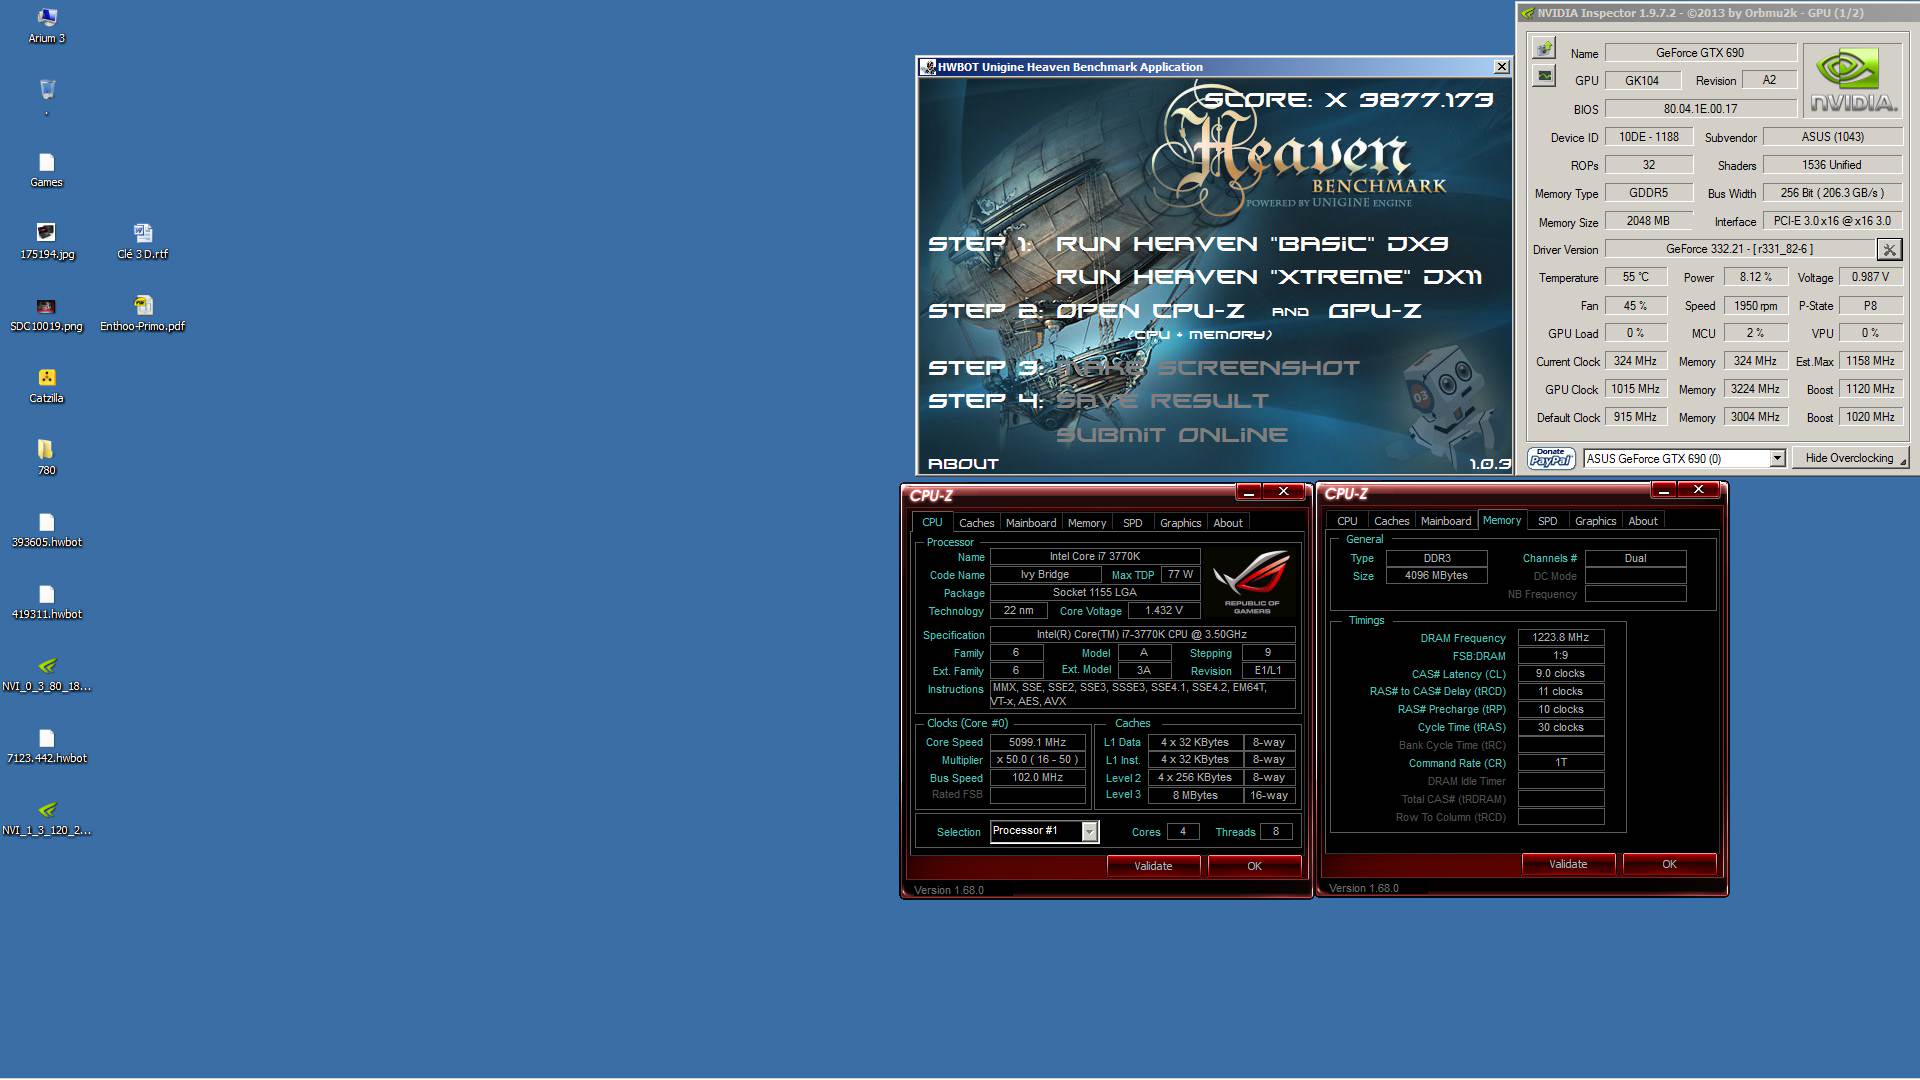Launch the Catzilla desktop shortcut

click(46, 386)
